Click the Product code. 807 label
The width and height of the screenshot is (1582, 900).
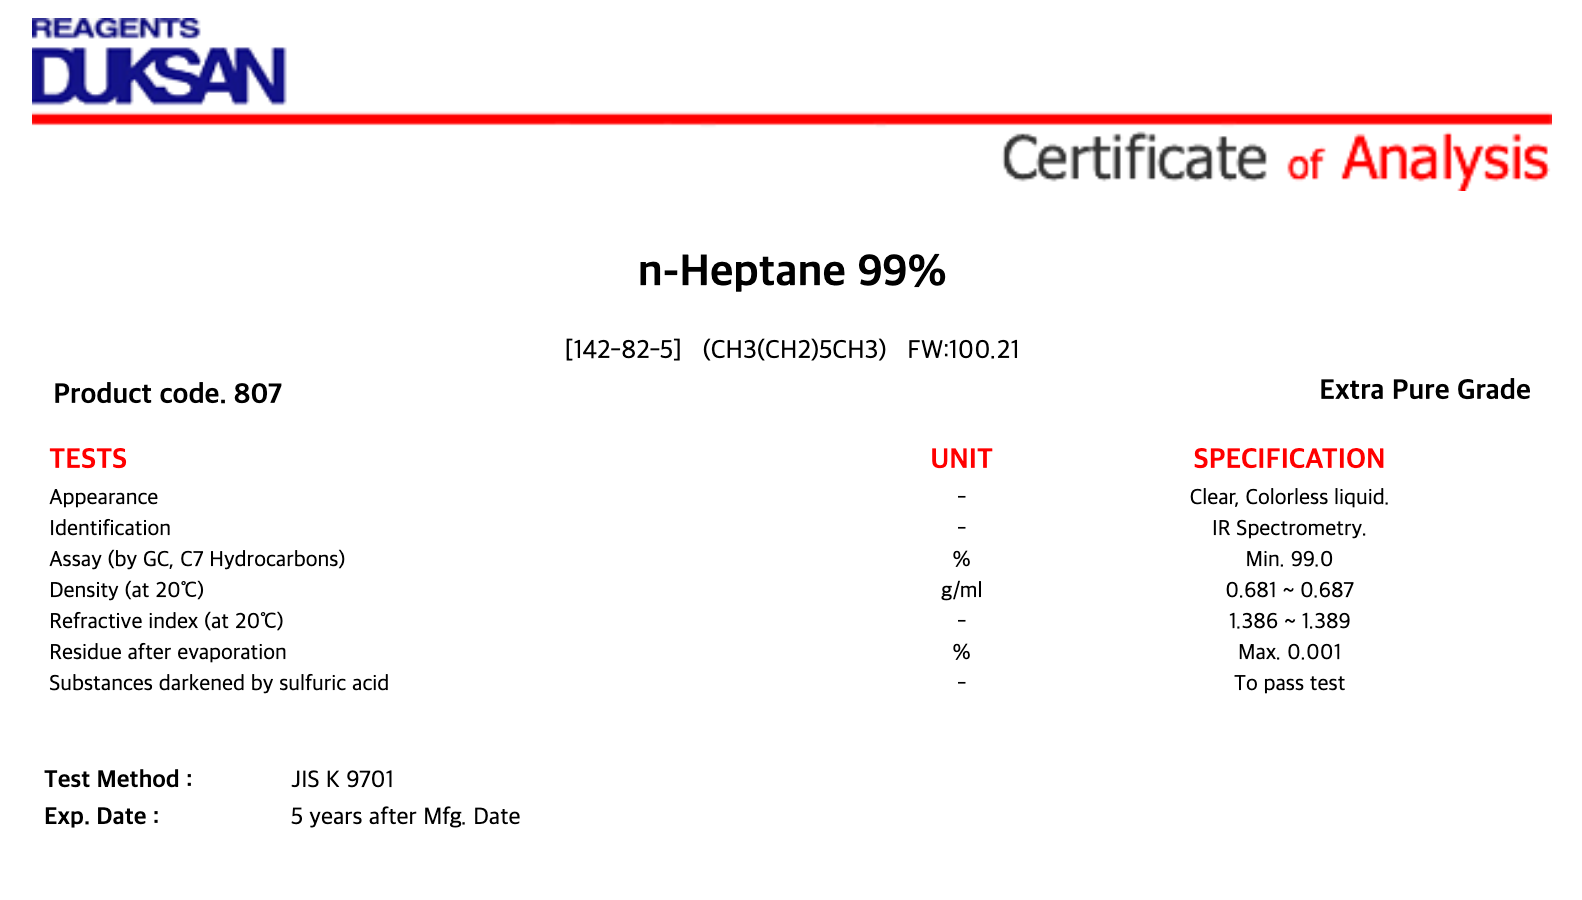(x=168, y=393)
